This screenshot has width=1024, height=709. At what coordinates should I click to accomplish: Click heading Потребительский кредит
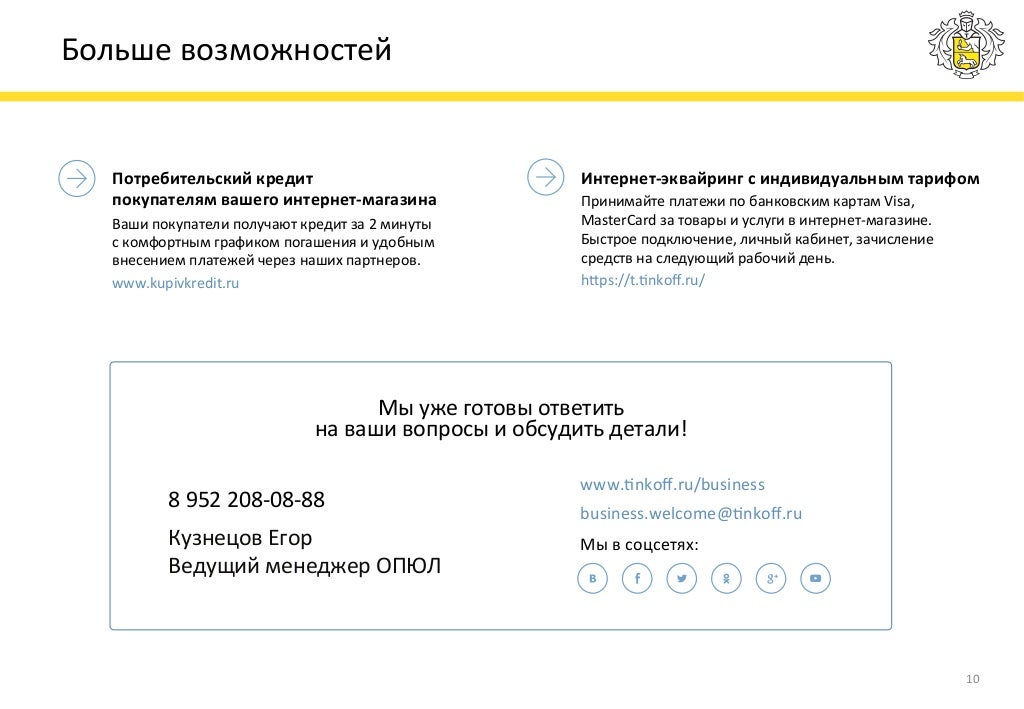212,178
